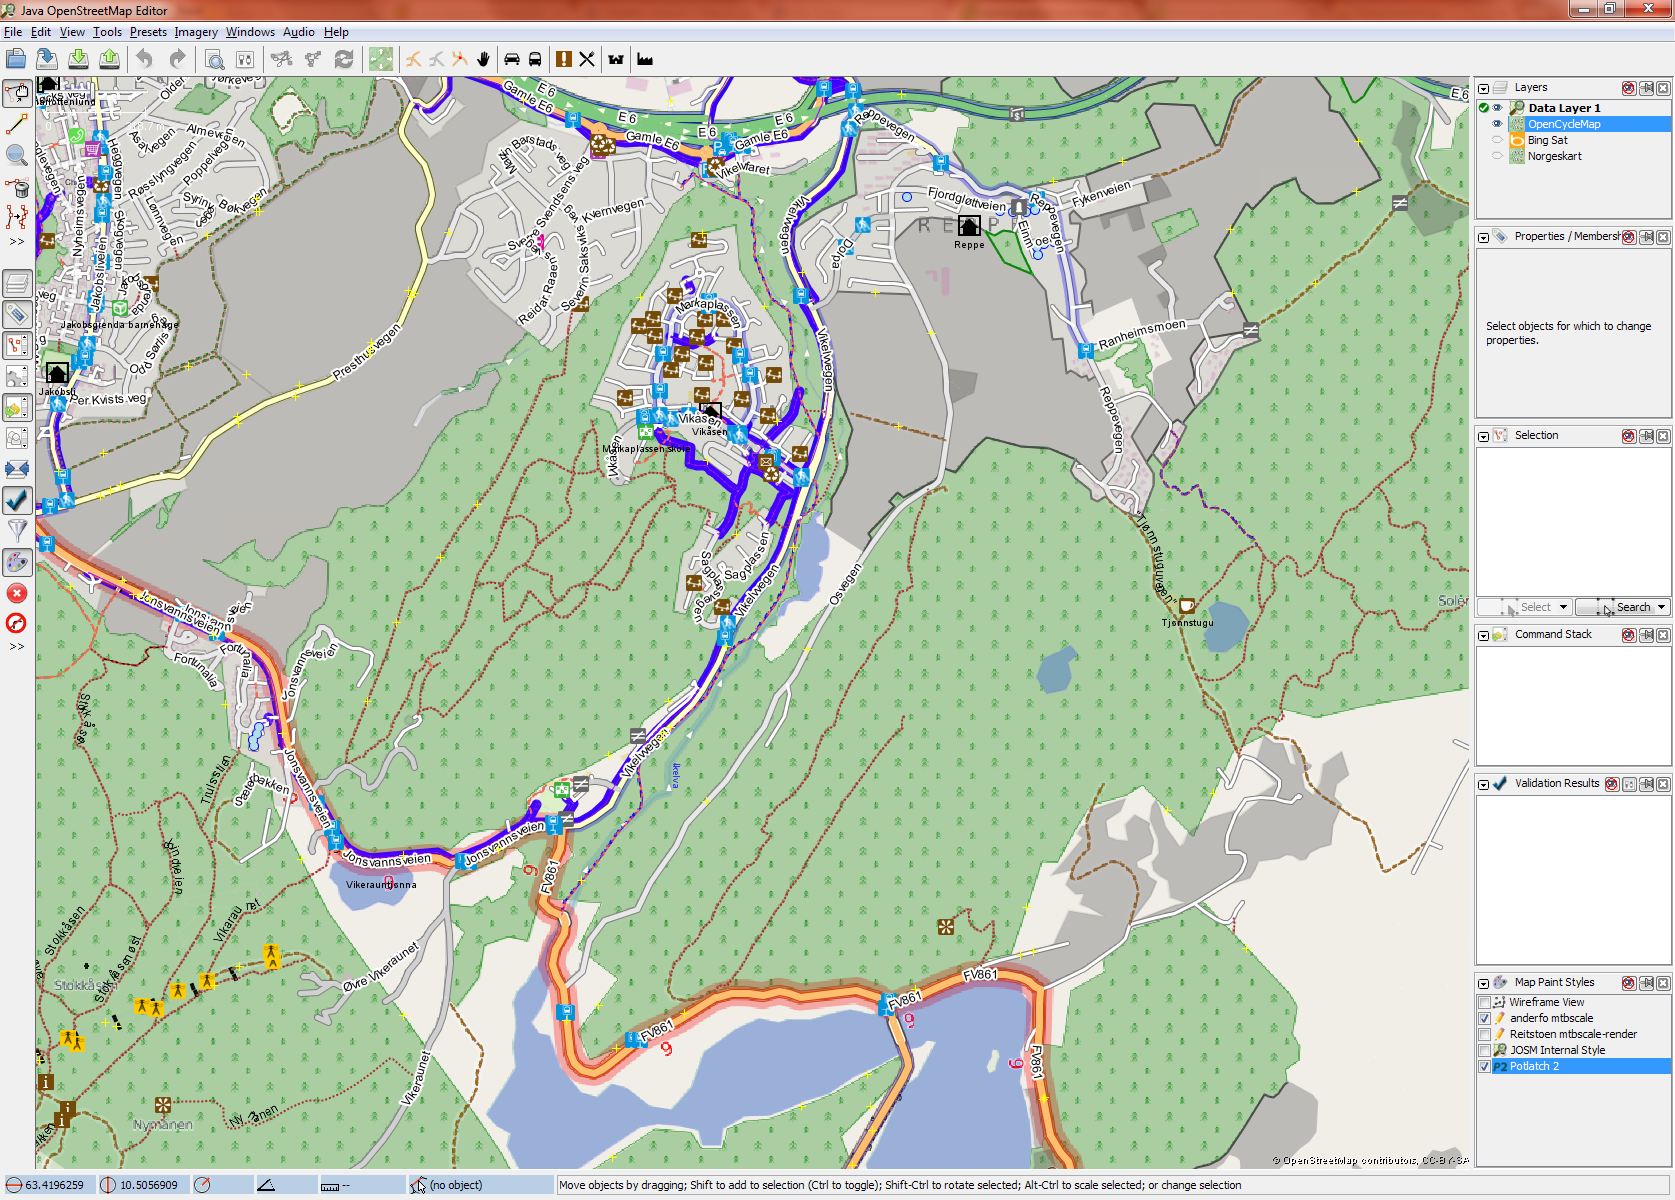Enable Reitstoen mtbscale-render style
The height and width of the screenshot is (1200, 1675).
click(1485, 1034)
